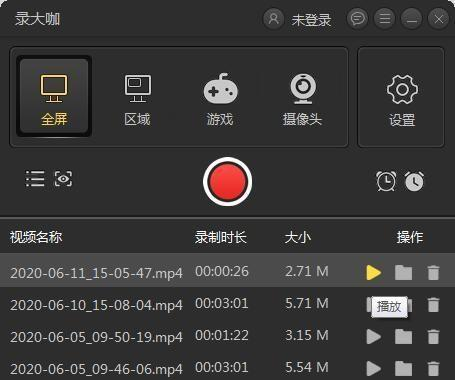455x380 pixels.
Task: Select the 摄像头 webcam recording mode
Action: coord(302,100)
